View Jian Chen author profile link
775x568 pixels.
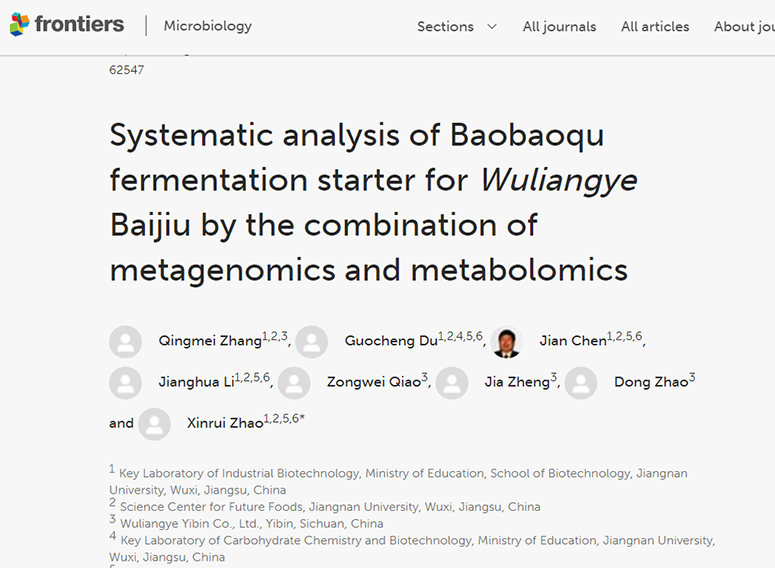573,341
